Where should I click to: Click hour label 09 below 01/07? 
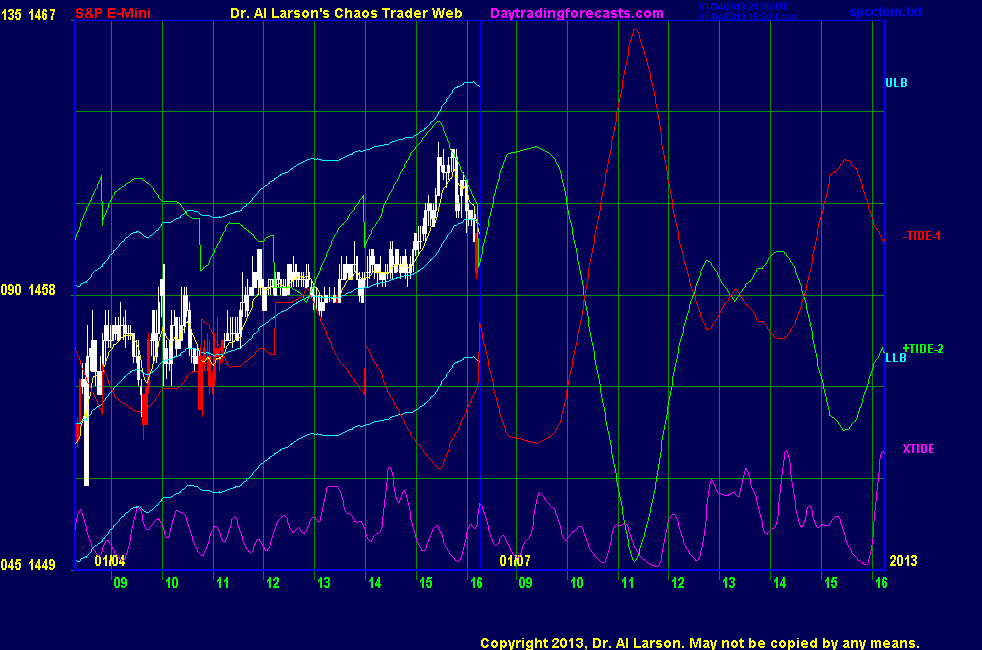click(x=525, y=583)
